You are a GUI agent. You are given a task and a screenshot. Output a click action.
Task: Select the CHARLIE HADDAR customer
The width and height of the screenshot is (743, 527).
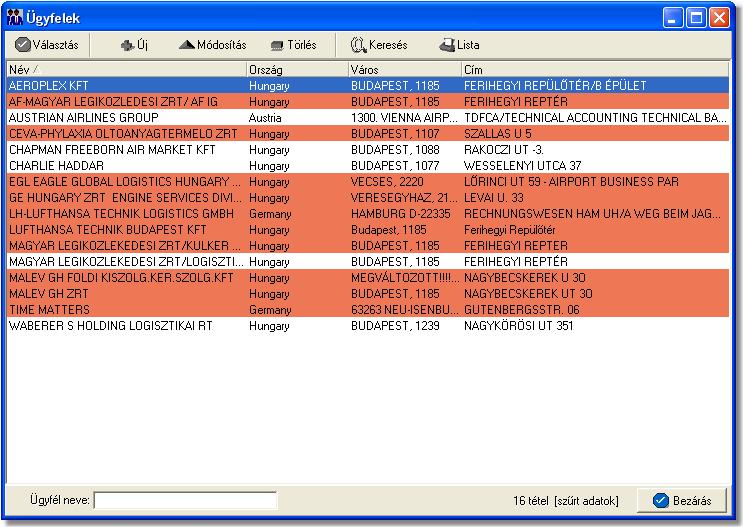[368, 166]
